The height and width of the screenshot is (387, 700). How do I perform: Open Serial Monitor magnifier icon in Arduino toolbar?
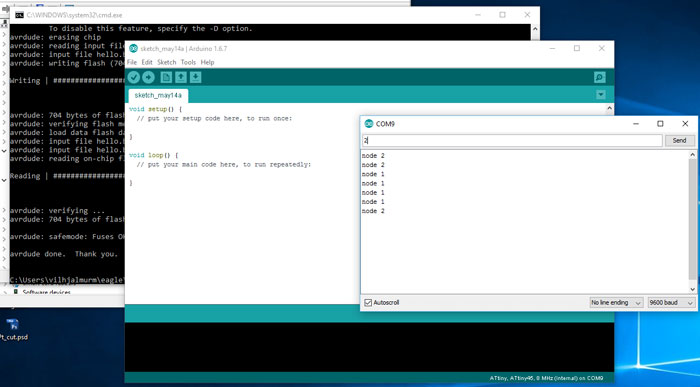(x=600, y=77)
